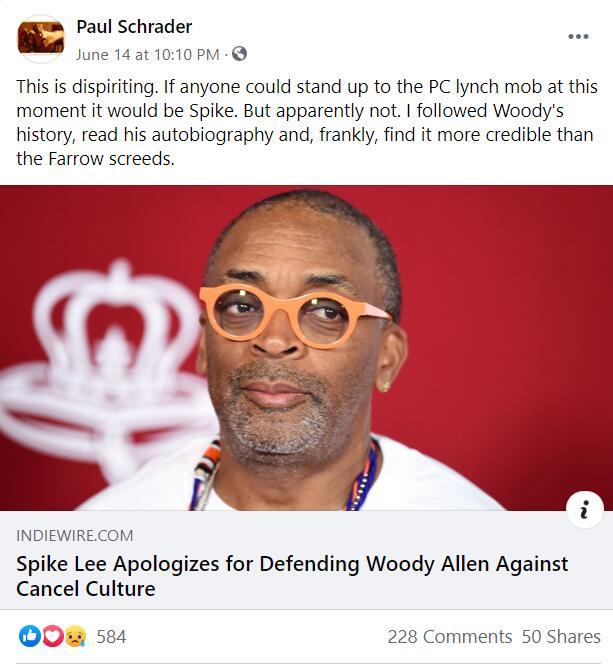This screenshot has height=665, width=613.
Task: Click the sad face reaction icon
Action: coord(76,636)
